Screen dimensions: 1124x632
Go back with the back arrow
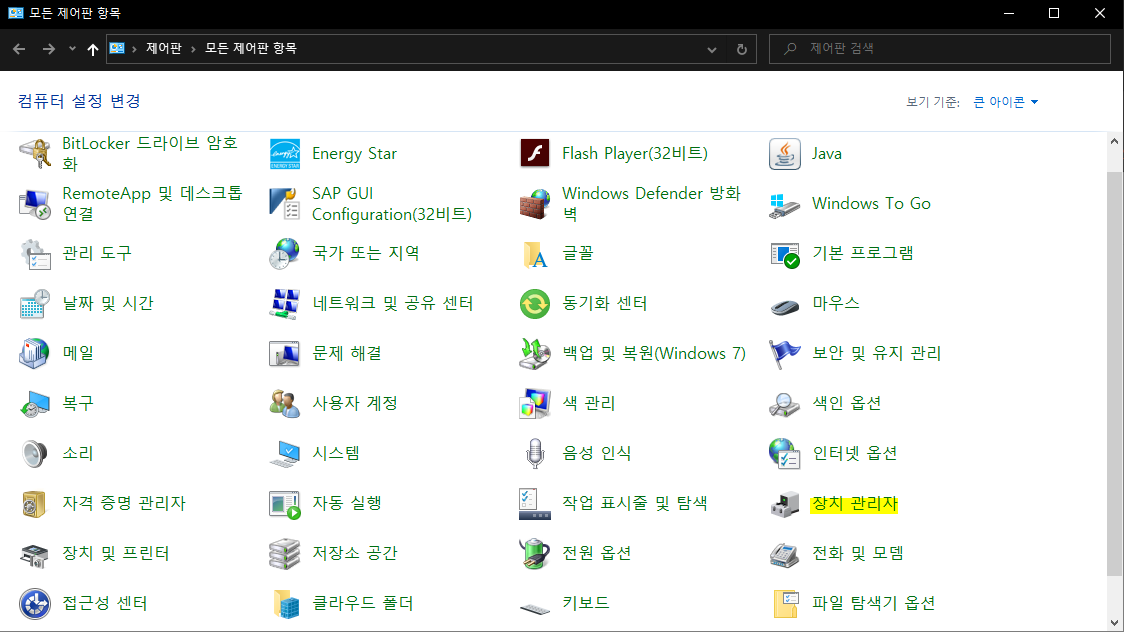[x=19, y=49]
